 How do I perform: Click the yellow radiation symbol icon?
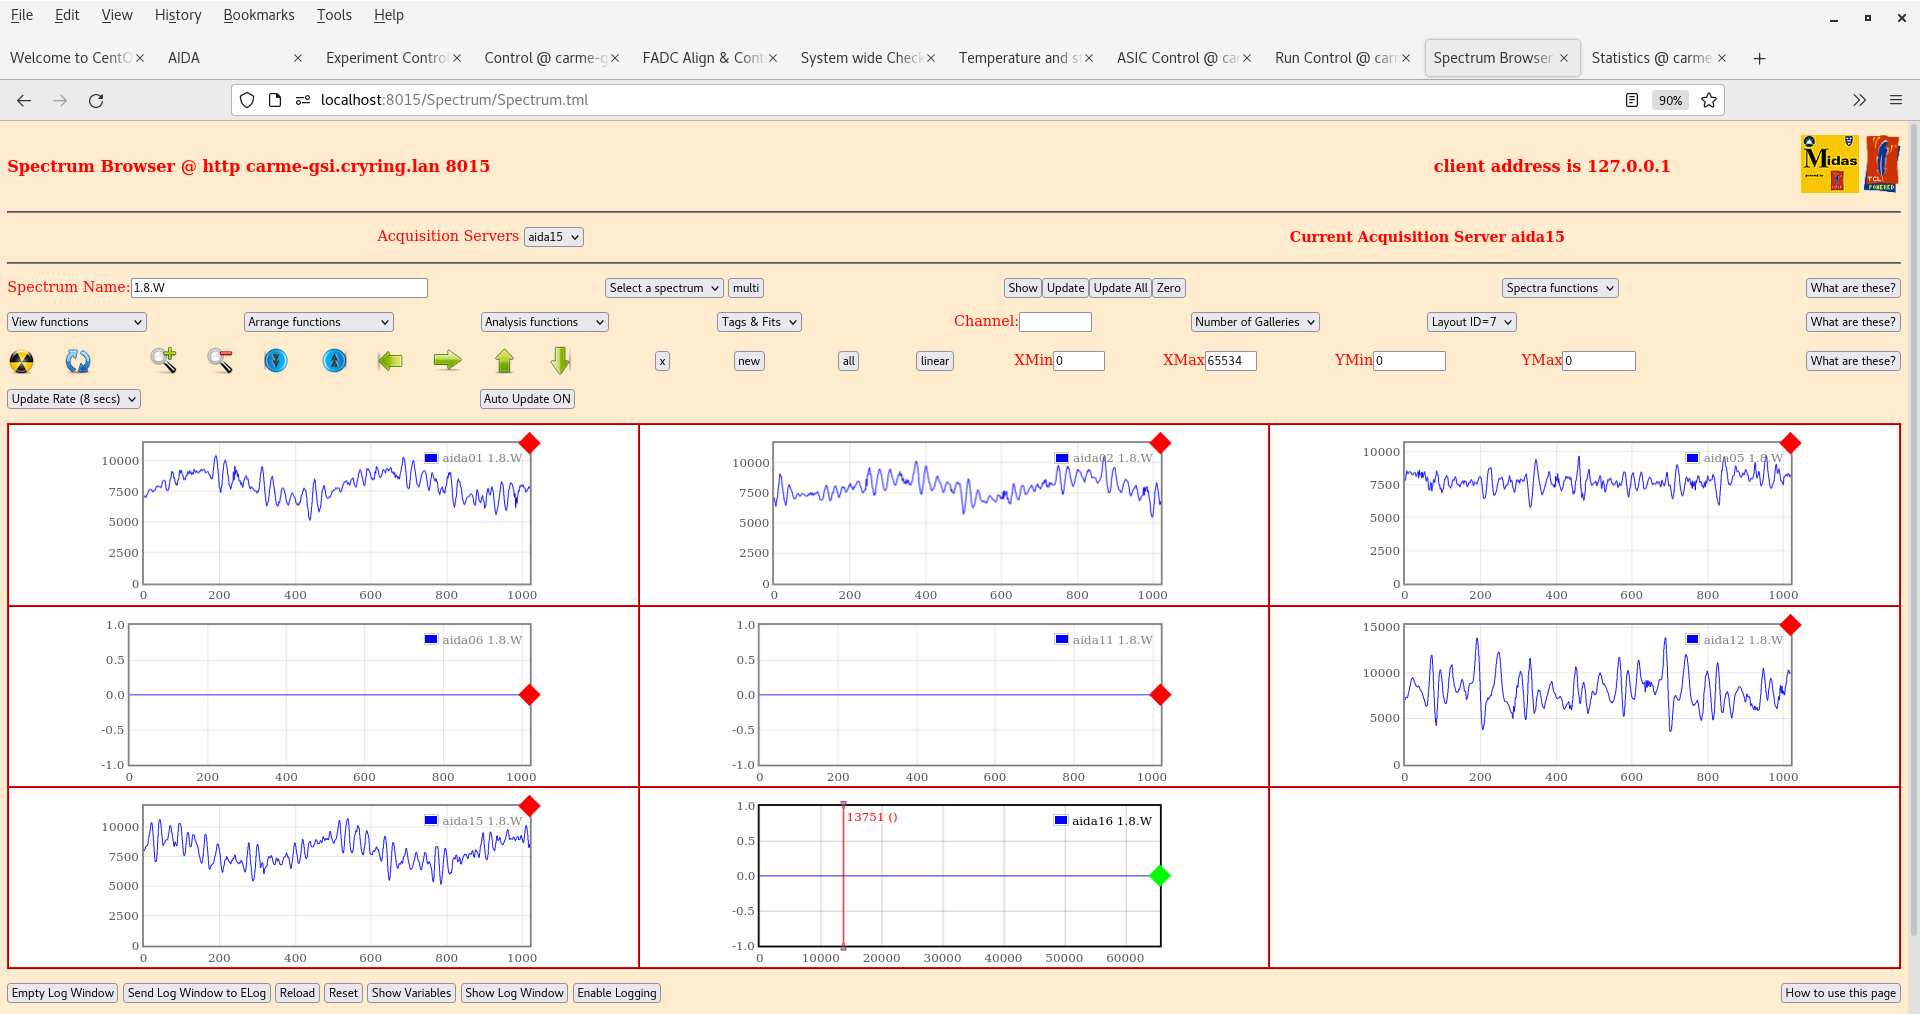(x=21, y=361)
